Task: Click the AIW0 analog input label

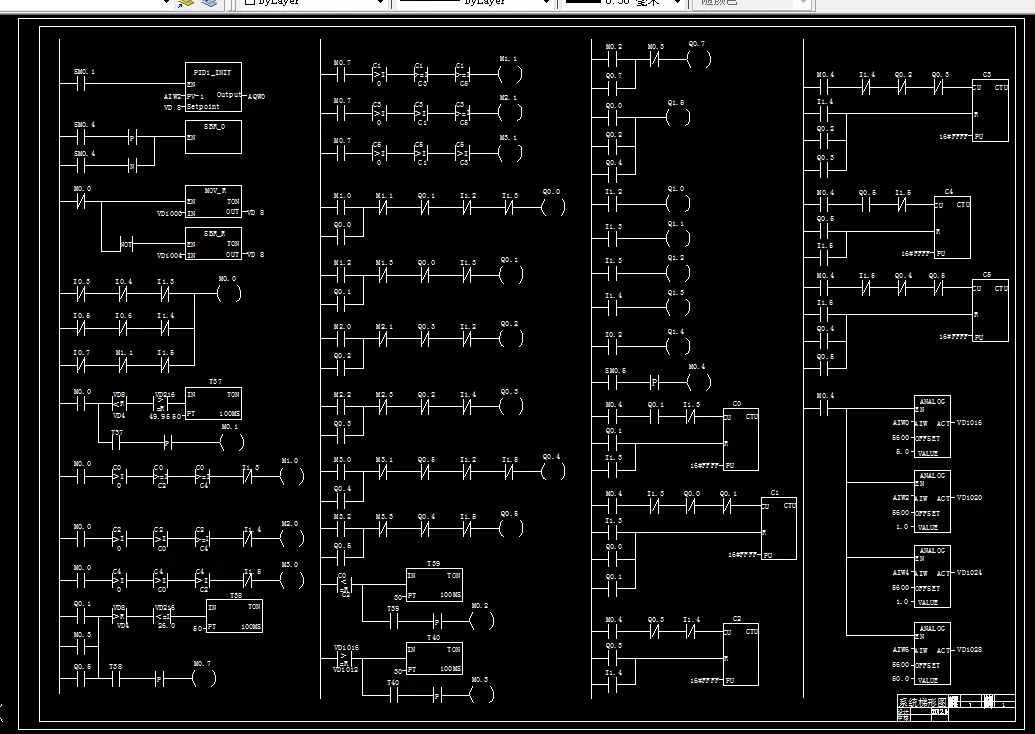Action: pyautogui.click(x=901, y=422)
